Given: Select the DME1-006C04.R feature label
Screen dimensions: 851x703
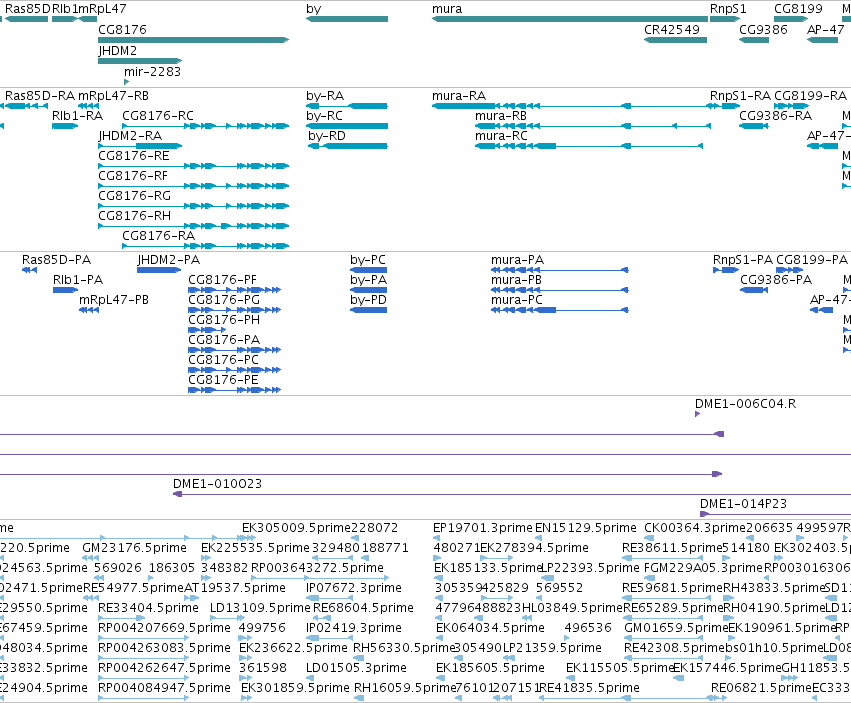Looking at the screenshot, I should pyautogui.click(x=746, y=404).
